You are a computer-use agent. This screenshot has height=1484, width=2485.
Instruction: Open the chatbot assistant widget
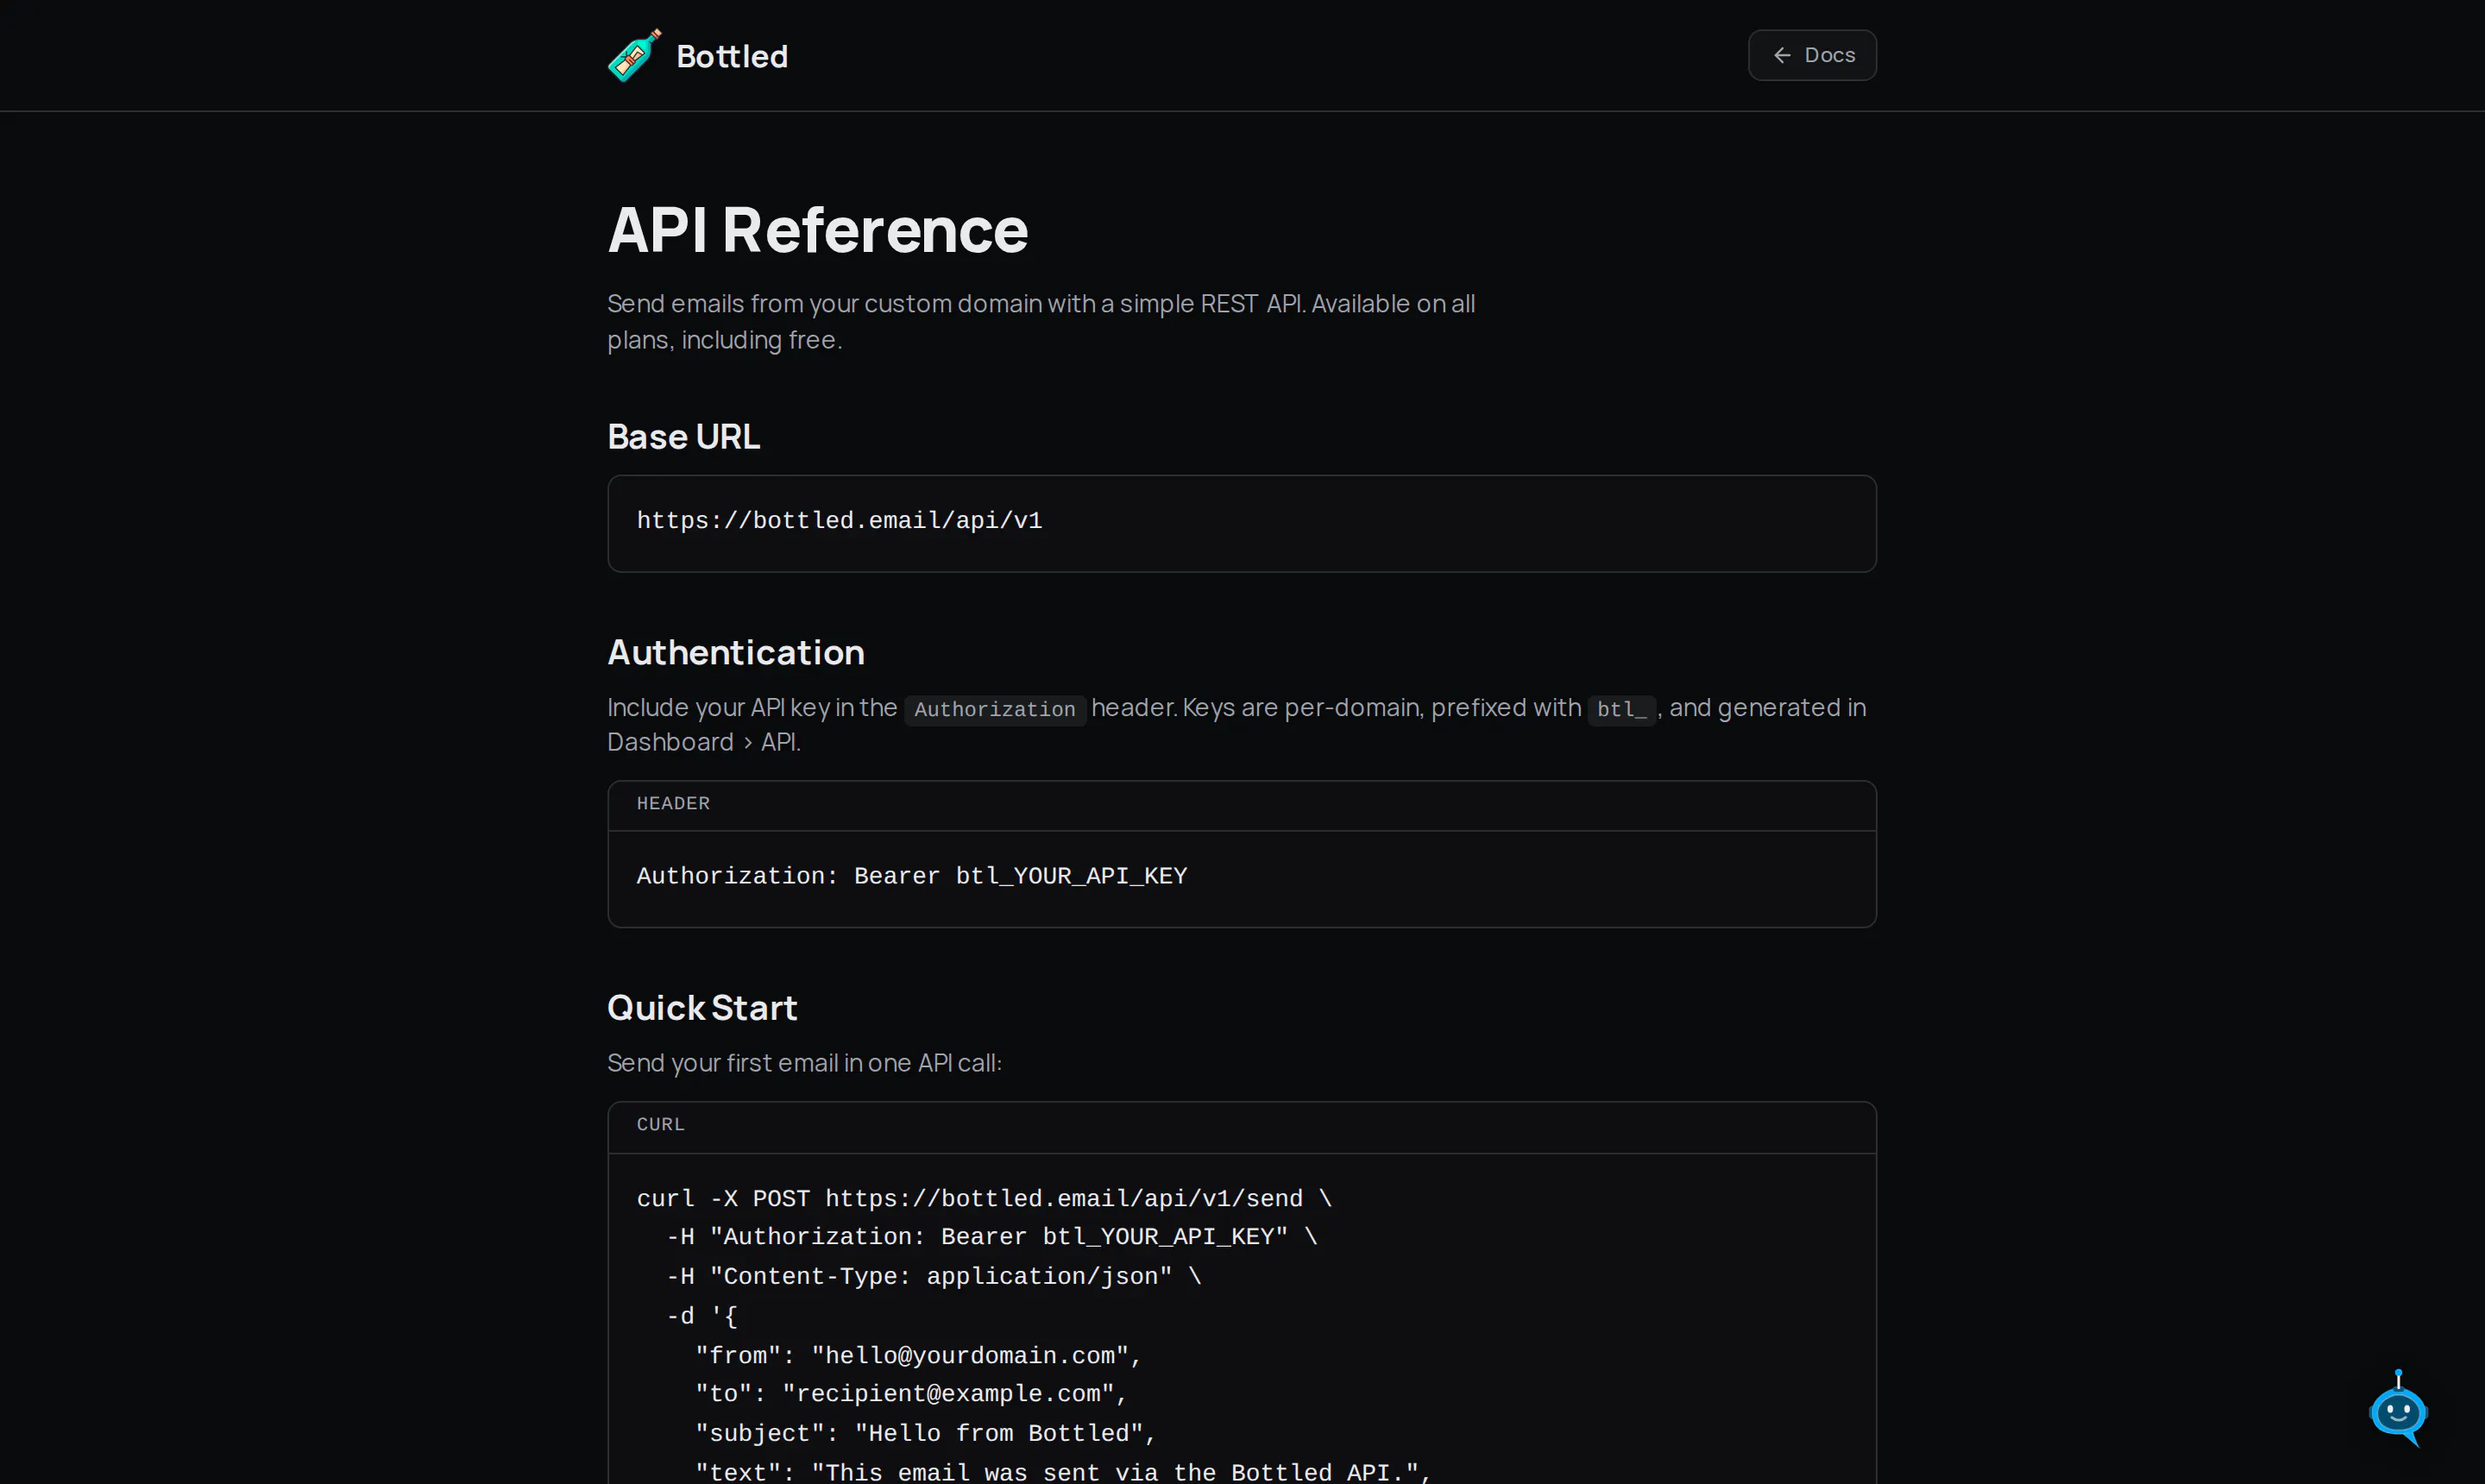2398,1409
